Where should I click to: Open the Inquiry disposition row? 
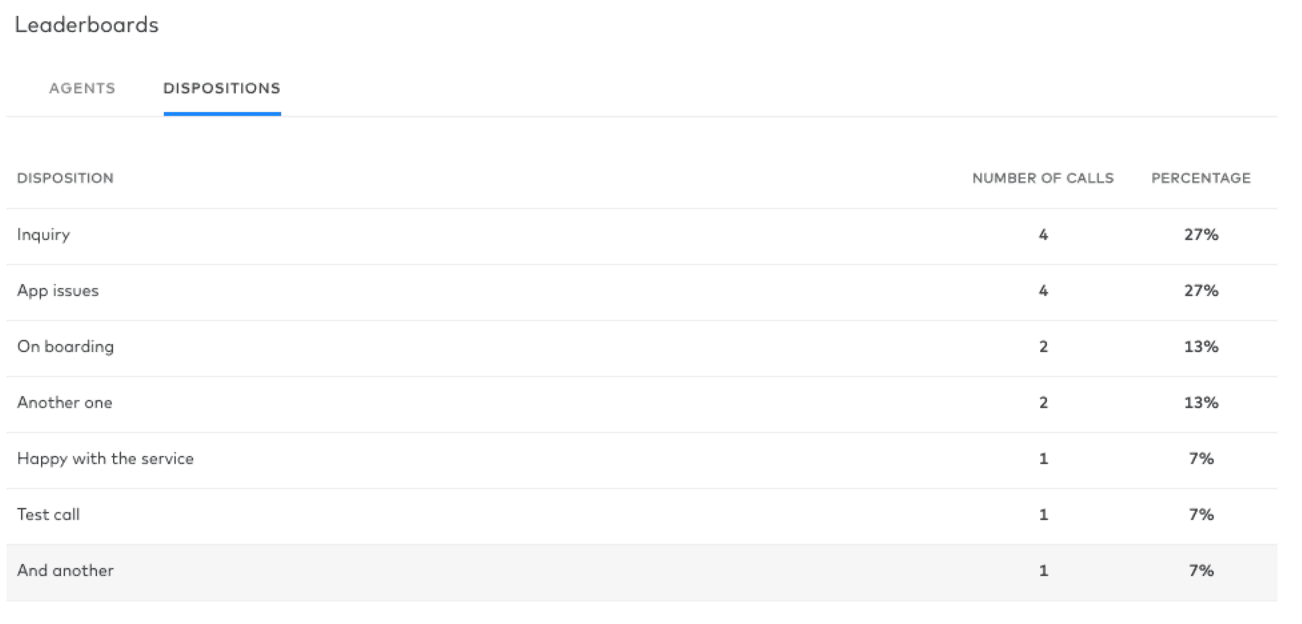[x=45, y=234]
